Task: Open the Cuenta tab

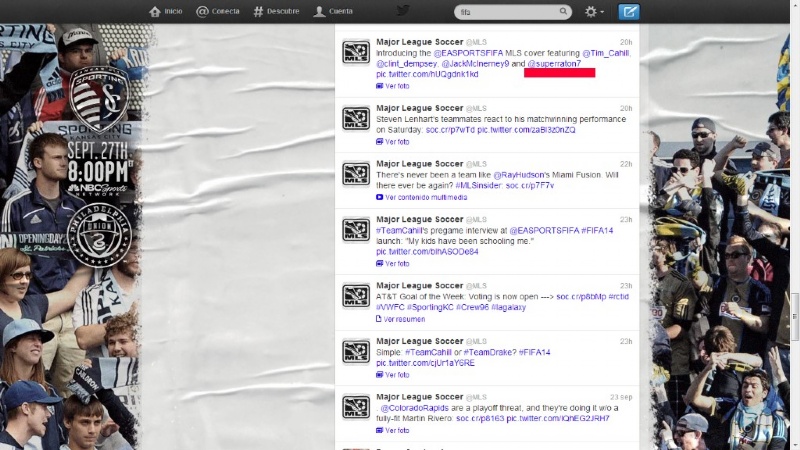Action: coord(333,11)
